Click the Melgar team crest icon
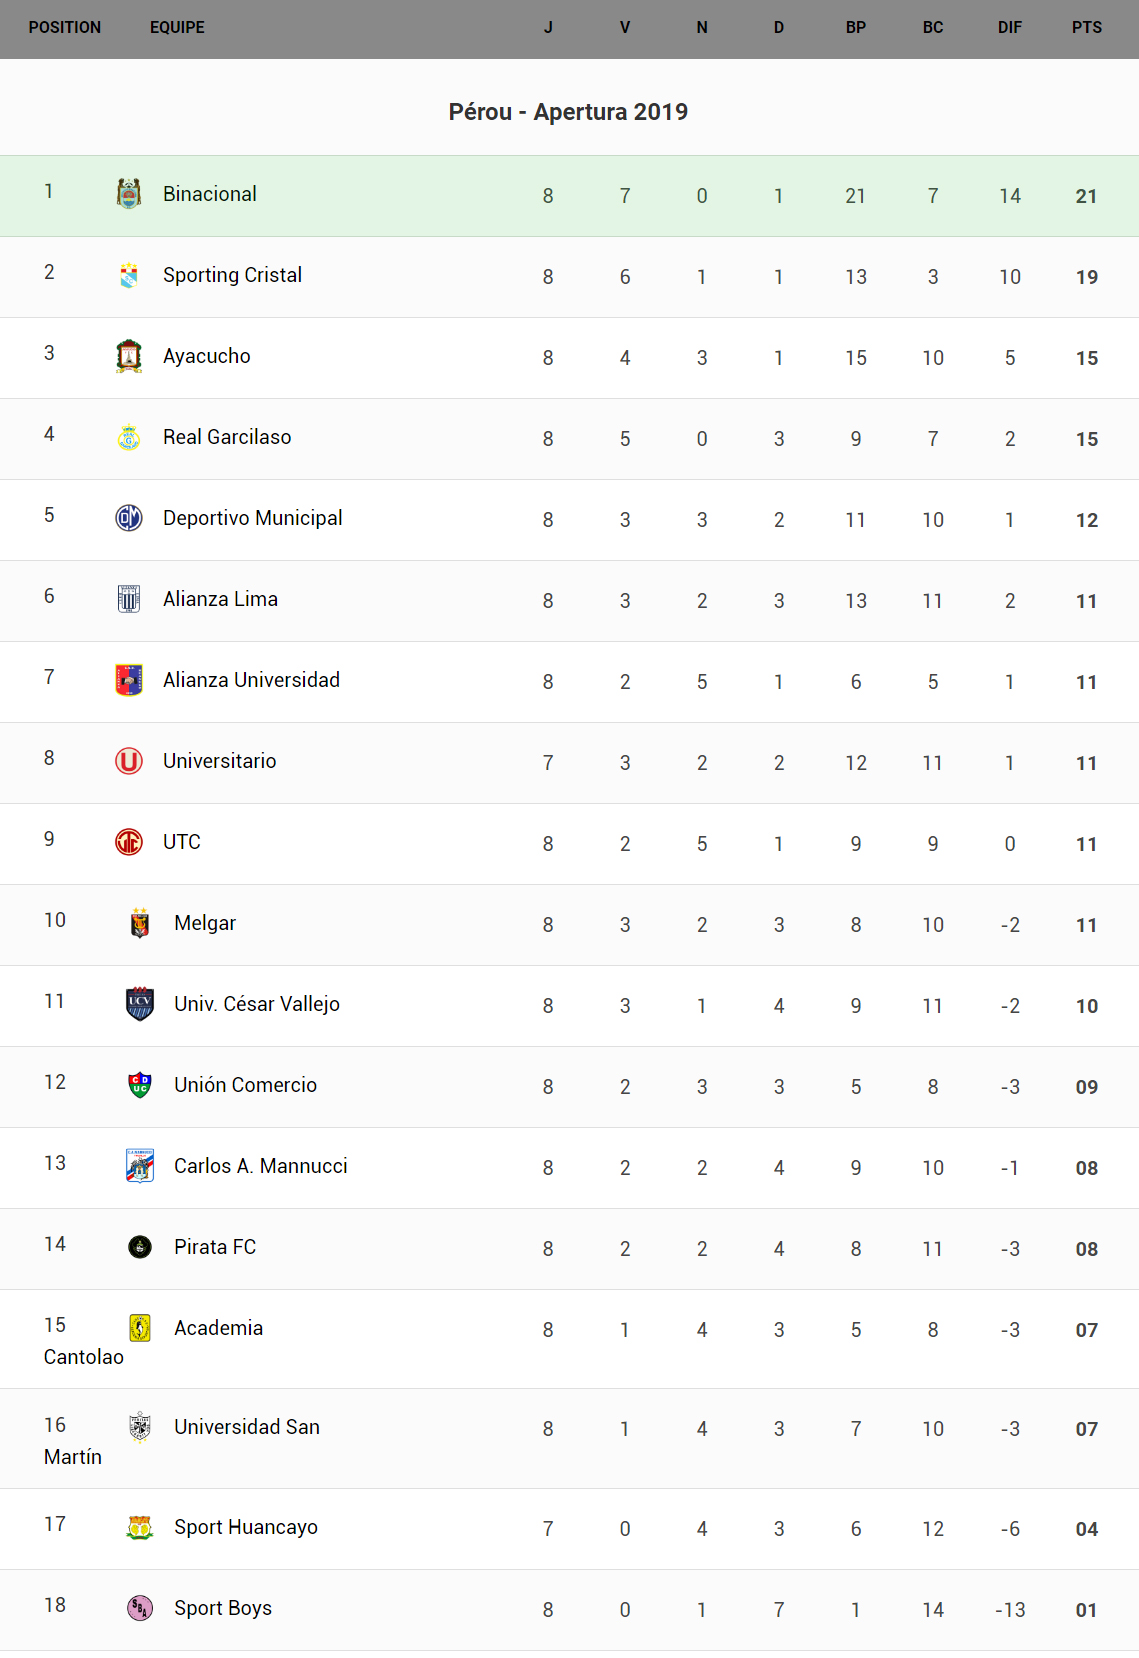This screenshot has height=1658, width=1139. click(x=140, y=923)
